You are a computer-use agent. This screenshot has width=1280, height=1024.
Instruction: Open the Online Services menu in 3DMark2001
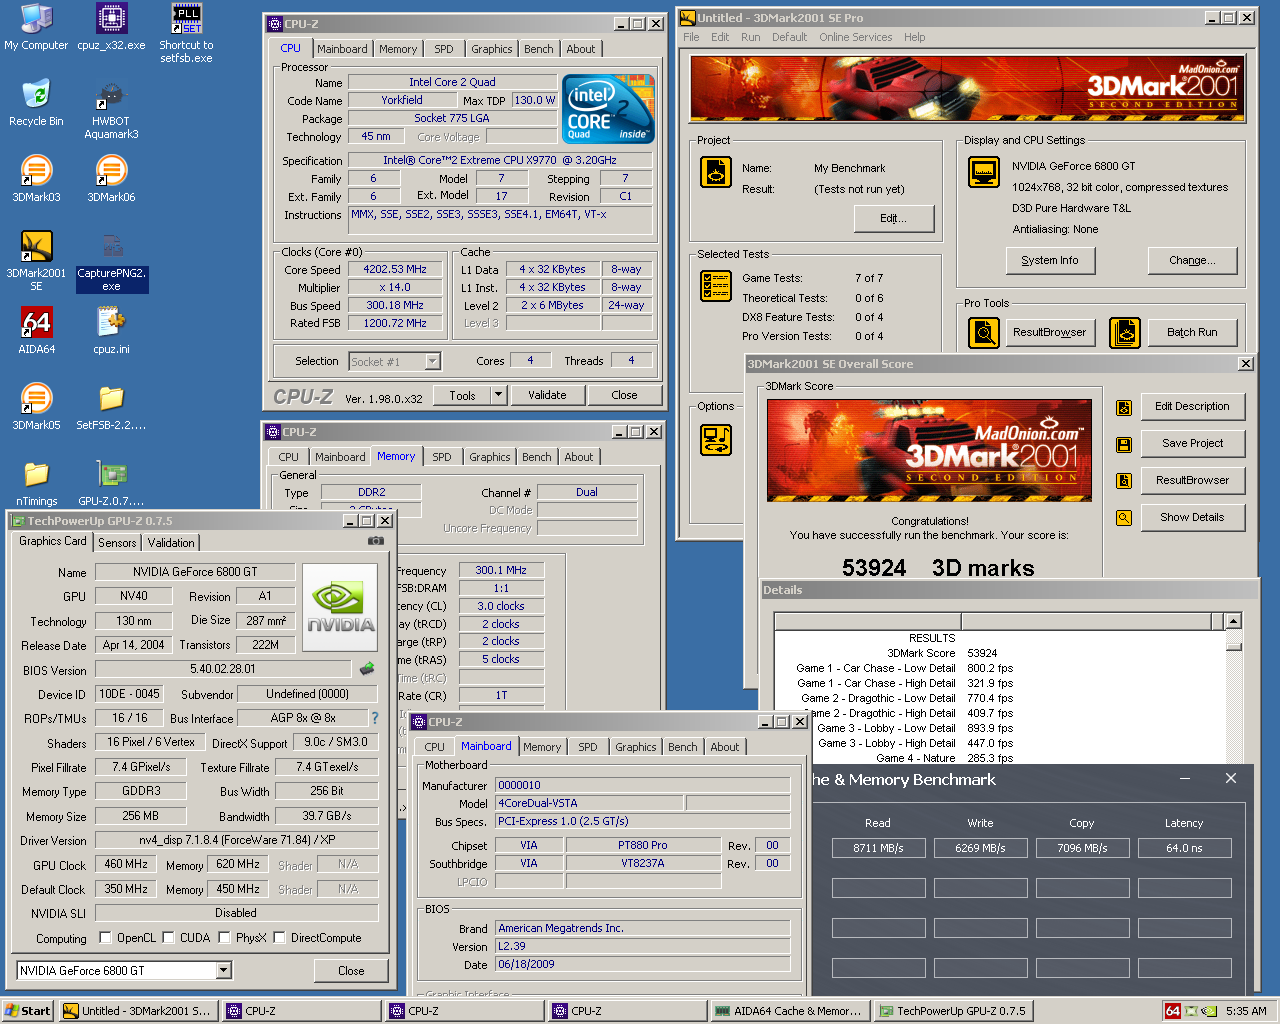(855, 37)
